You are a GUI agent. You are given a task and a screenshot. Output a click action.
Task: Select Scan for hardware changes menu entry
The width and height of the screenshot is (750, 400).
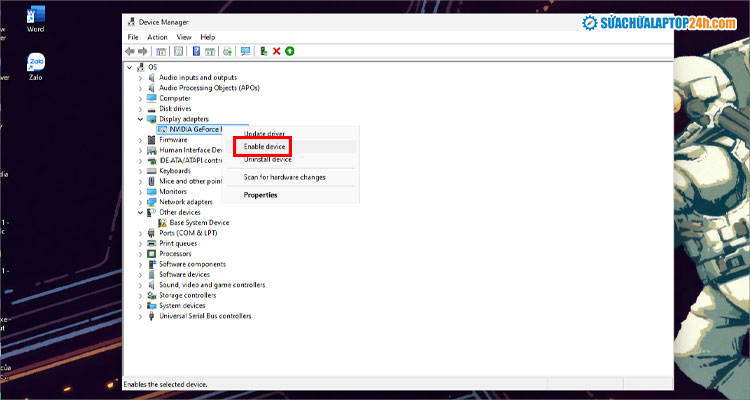click(284, 177)
